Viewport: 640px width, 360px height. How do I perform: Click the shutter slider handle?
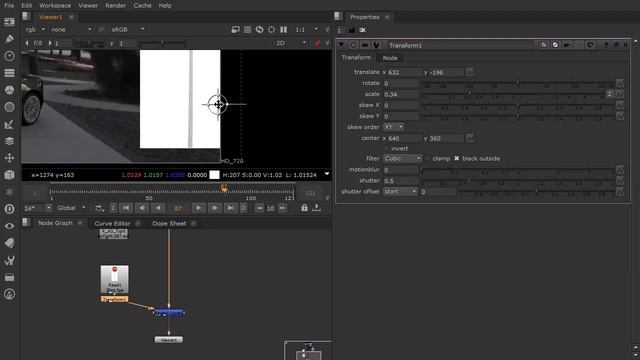[469, 180]
